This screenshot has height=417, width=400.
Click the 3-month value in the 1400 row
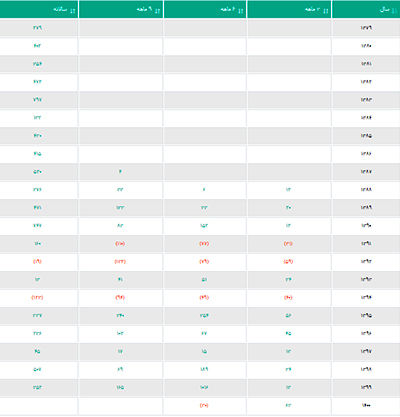(x=288, y=405)
